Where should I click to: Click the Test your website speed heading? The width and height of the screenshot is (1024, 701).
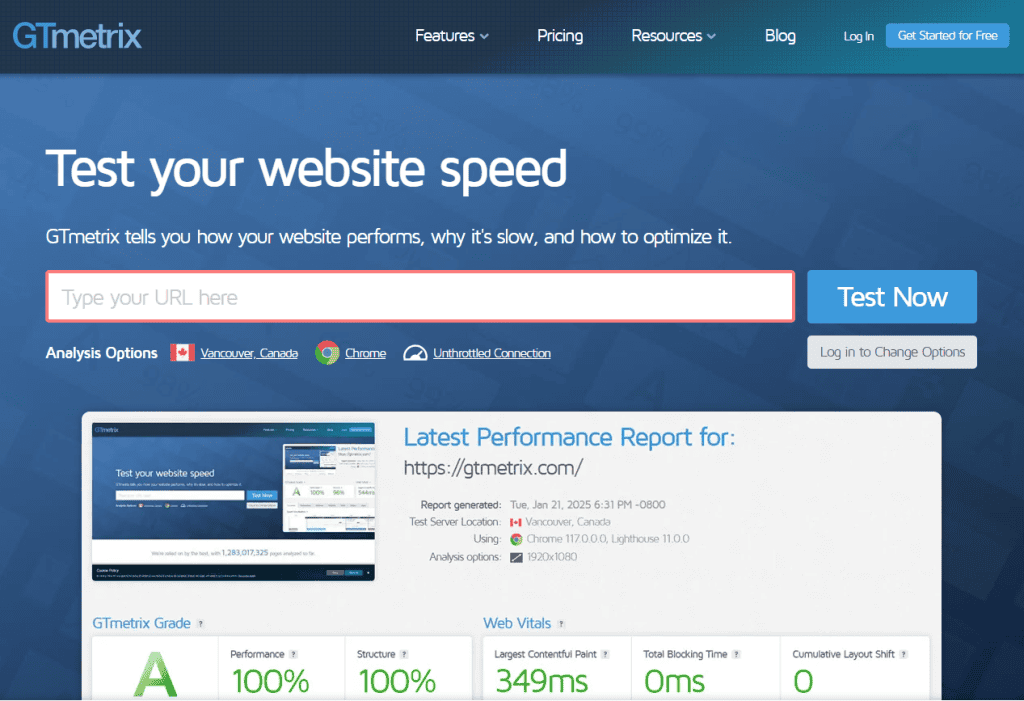coord(306,171)
